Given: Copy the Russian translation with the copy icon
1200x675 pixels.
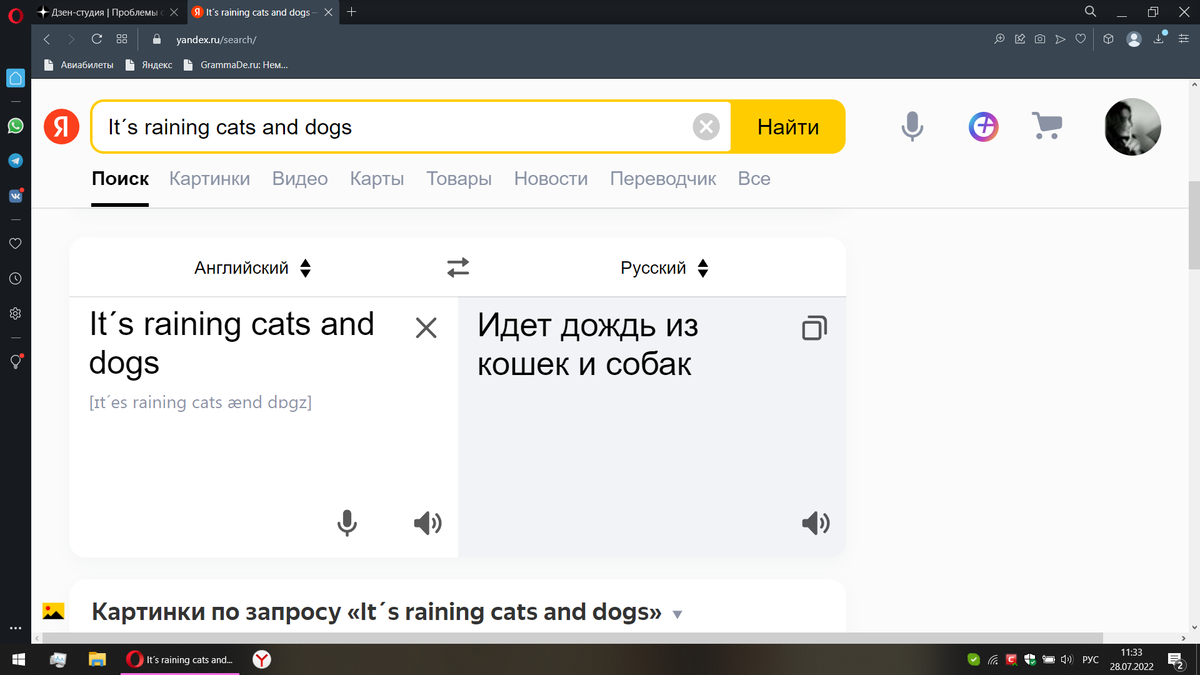Looking at the screenshot, I should [816, 327].
